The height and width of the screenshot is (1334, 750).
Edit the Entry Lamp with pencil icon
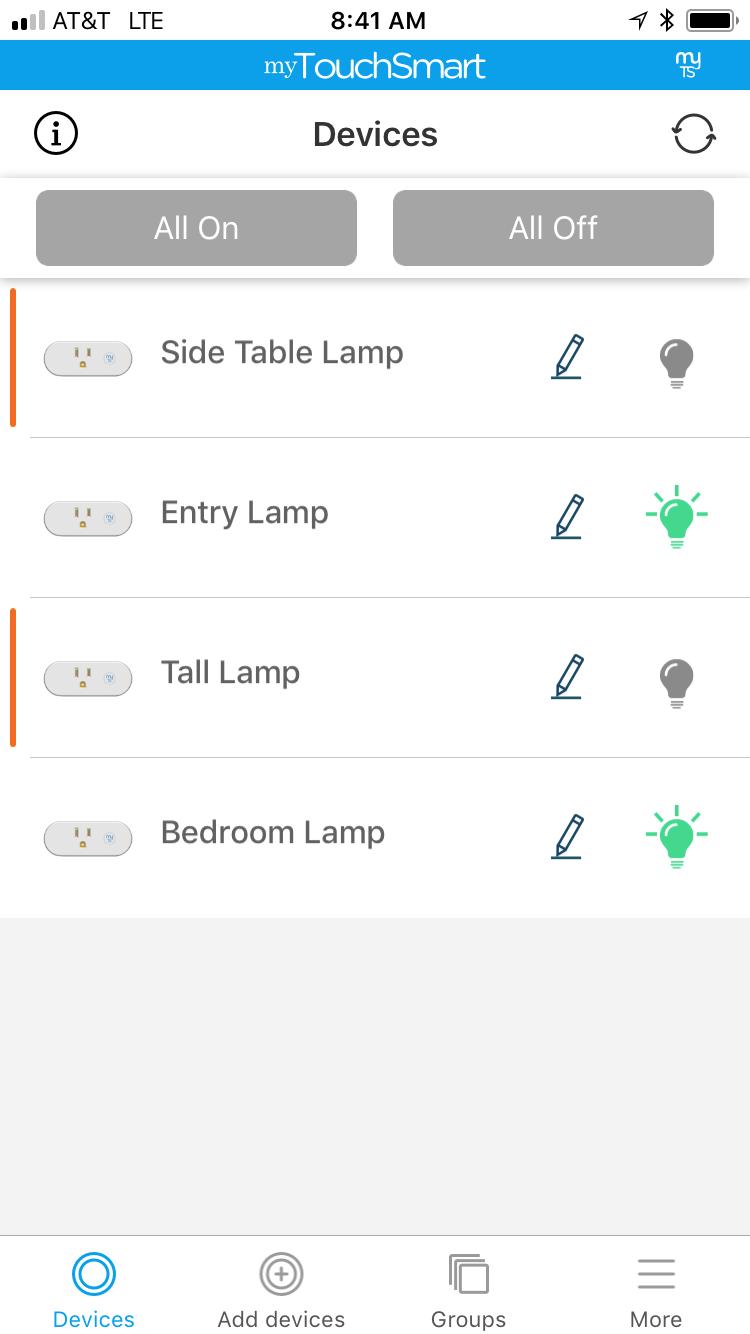(x=567, y=517)
